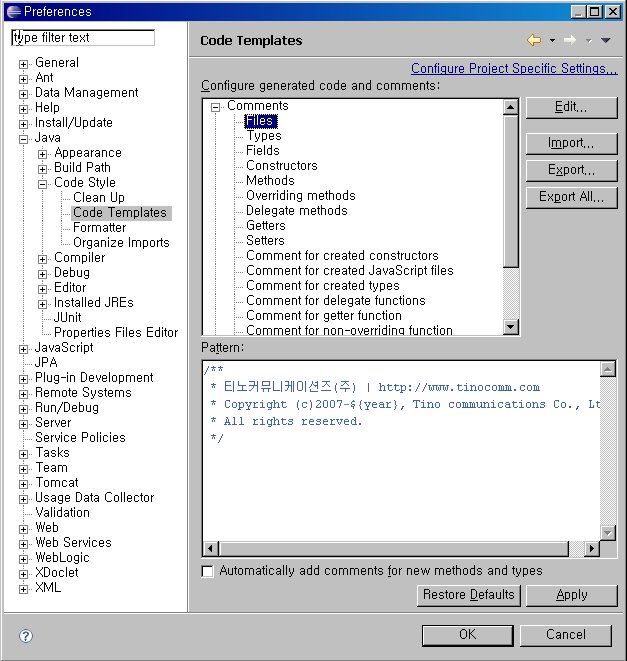Click the Edit... button
This screenshot has height=661, width=627.
571,107
